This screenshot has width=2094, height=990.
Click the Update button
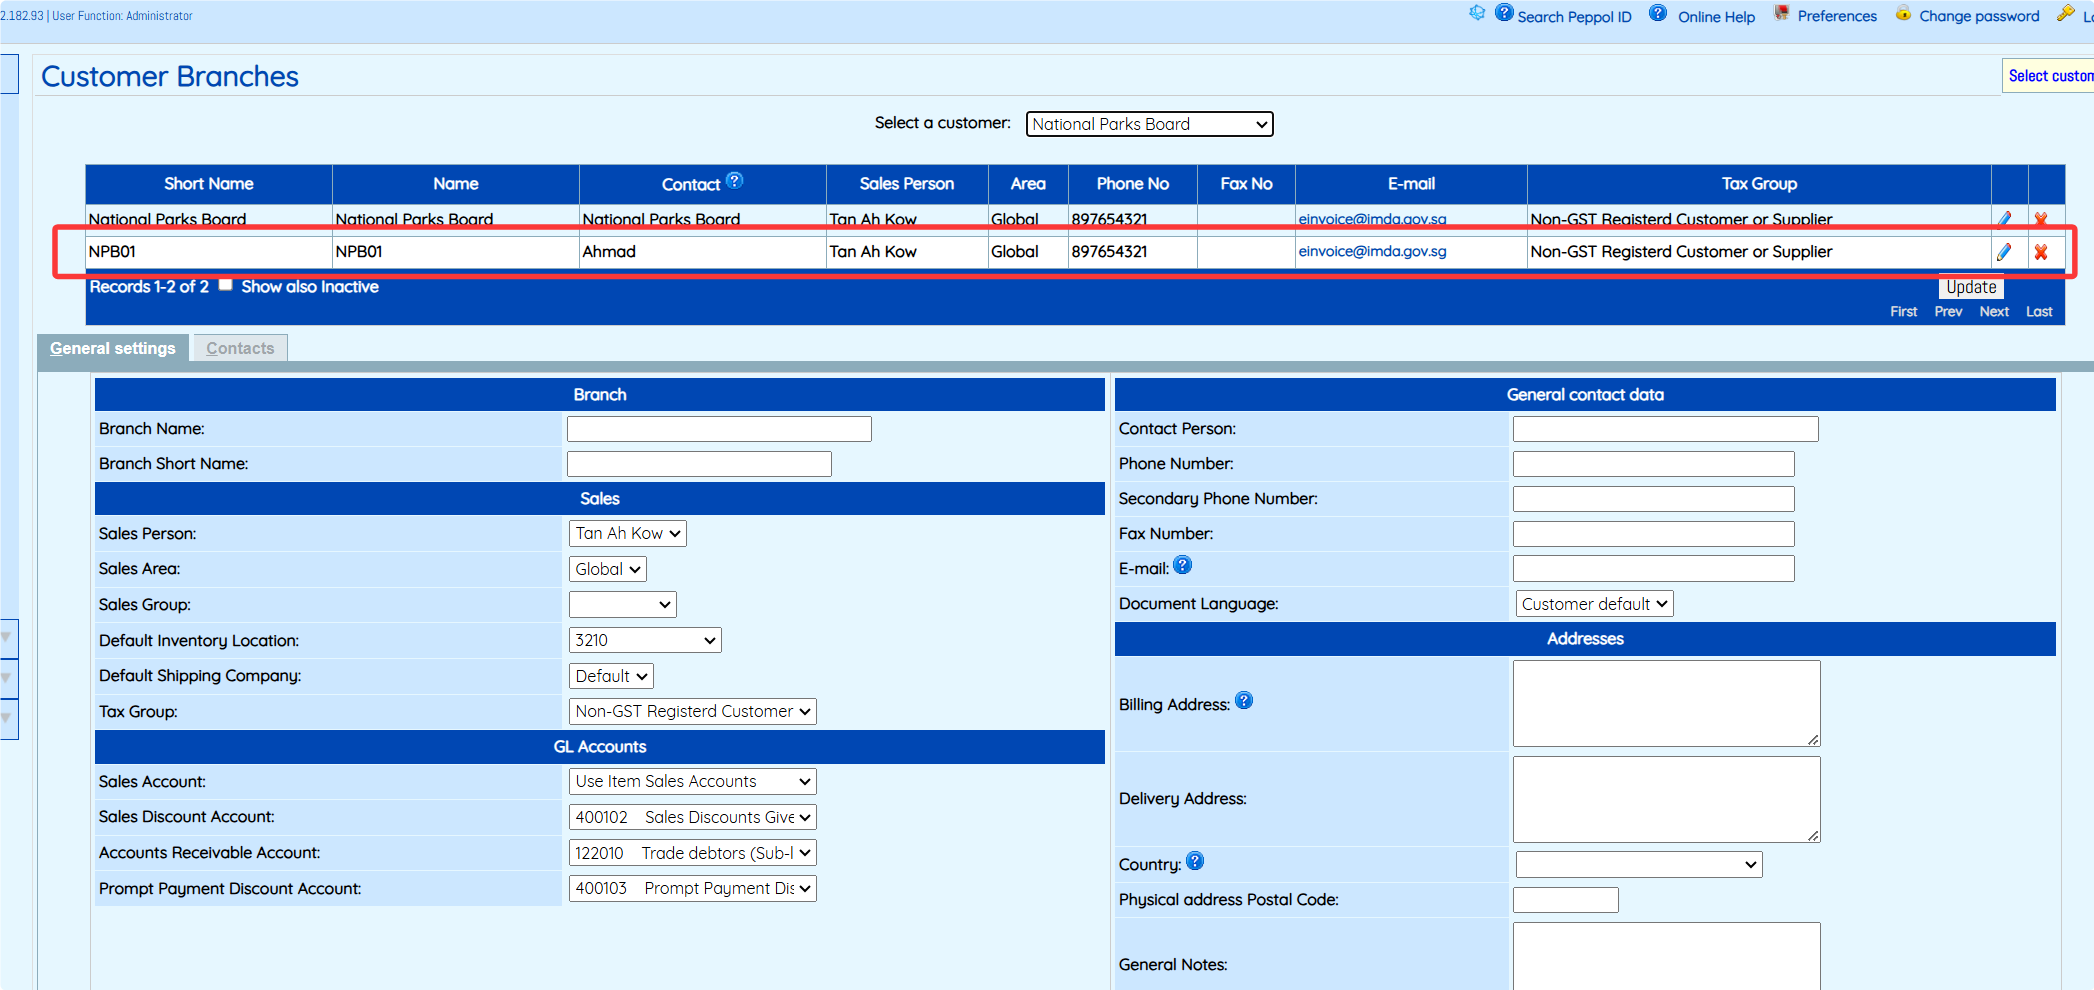1970,287
